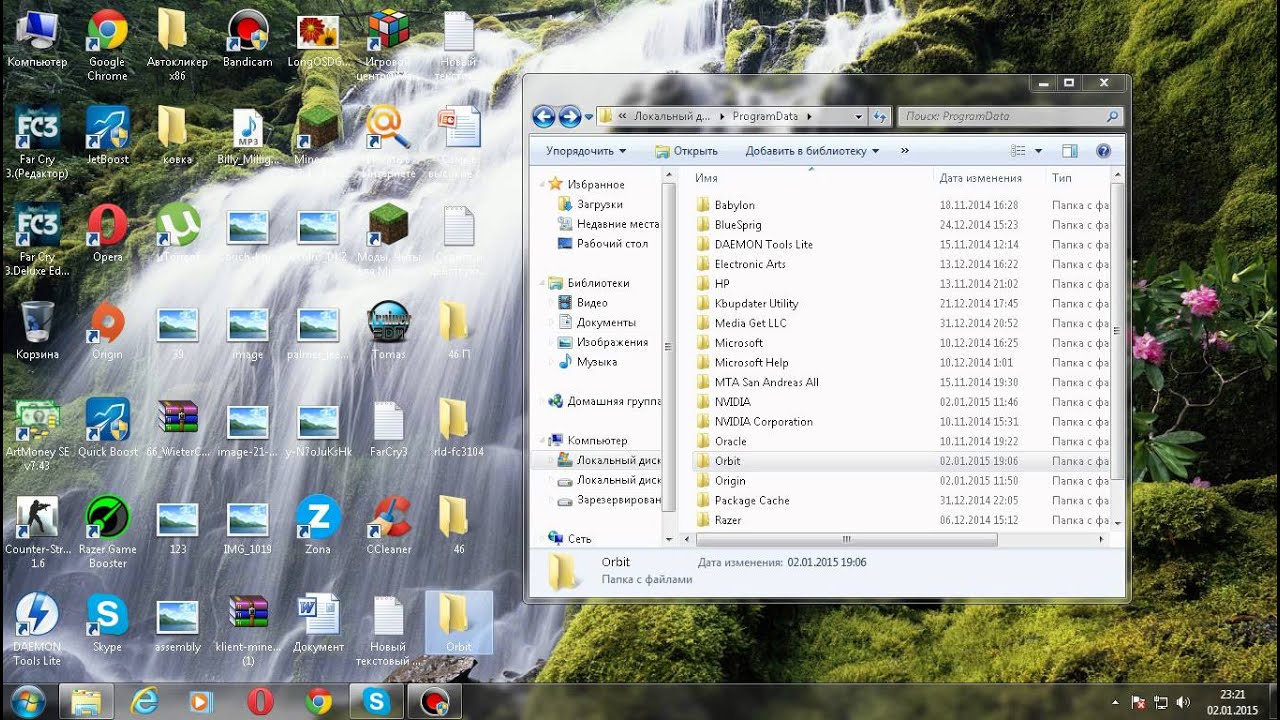Screen dimensions: 1280x720
Task: Sort by the Имя column header
Action: tap(811, 178)
